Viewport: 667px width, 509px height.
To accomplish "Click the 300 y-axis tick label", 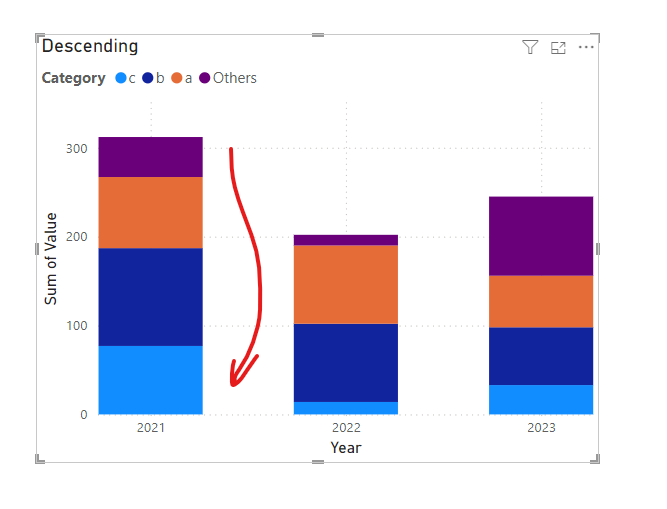I will click(77, 149).
